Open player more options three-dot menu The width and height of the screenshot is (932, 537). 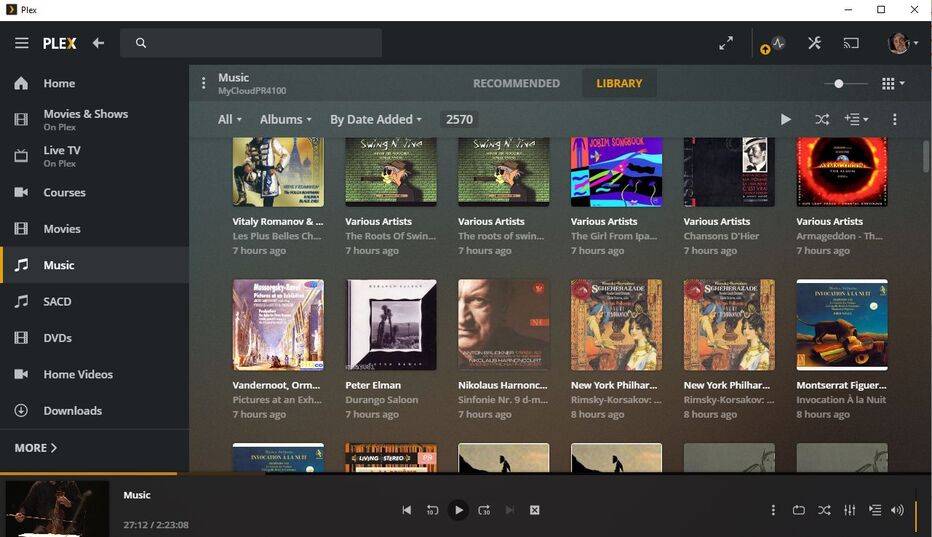773,510
